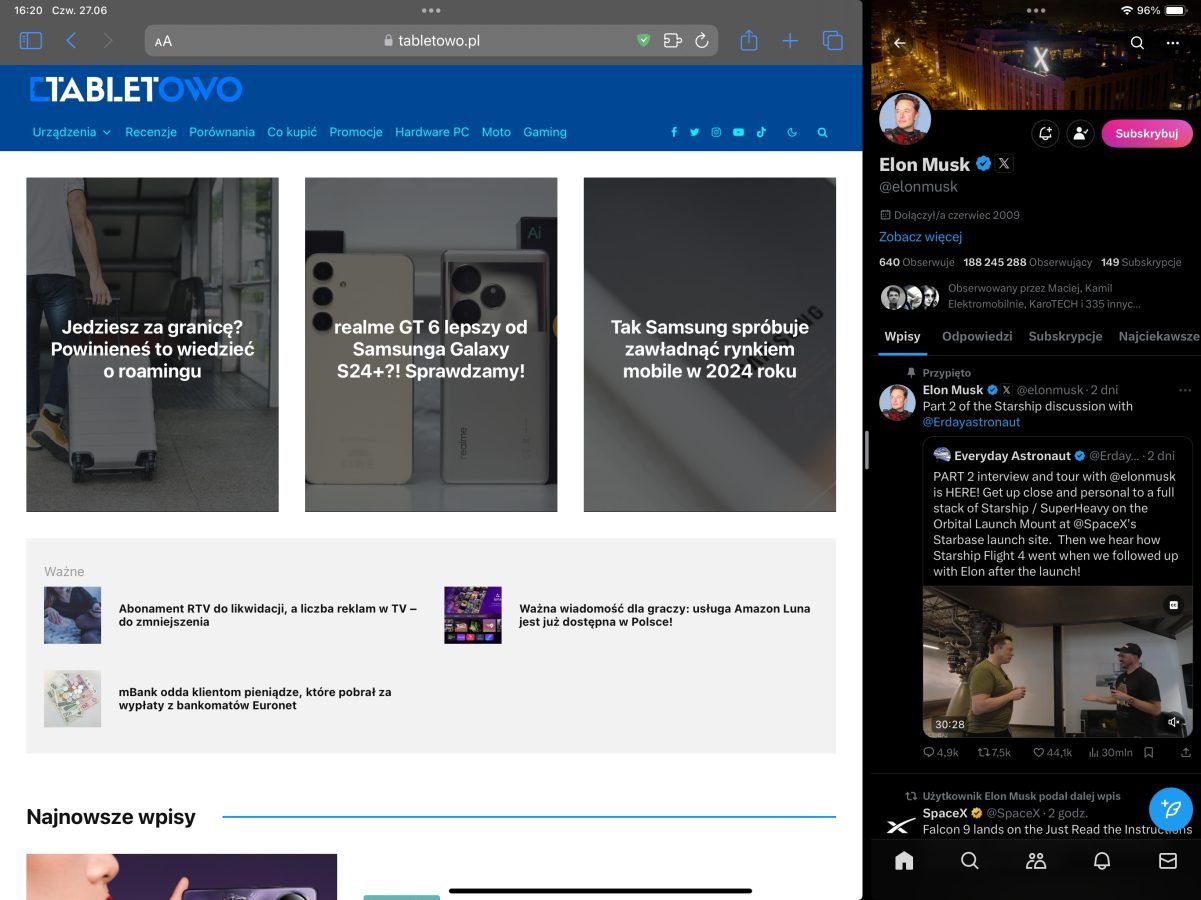The image size is (1201, 900).
Task: Open Tabletowo Twitter profile icon
Action: coord(694,132)
